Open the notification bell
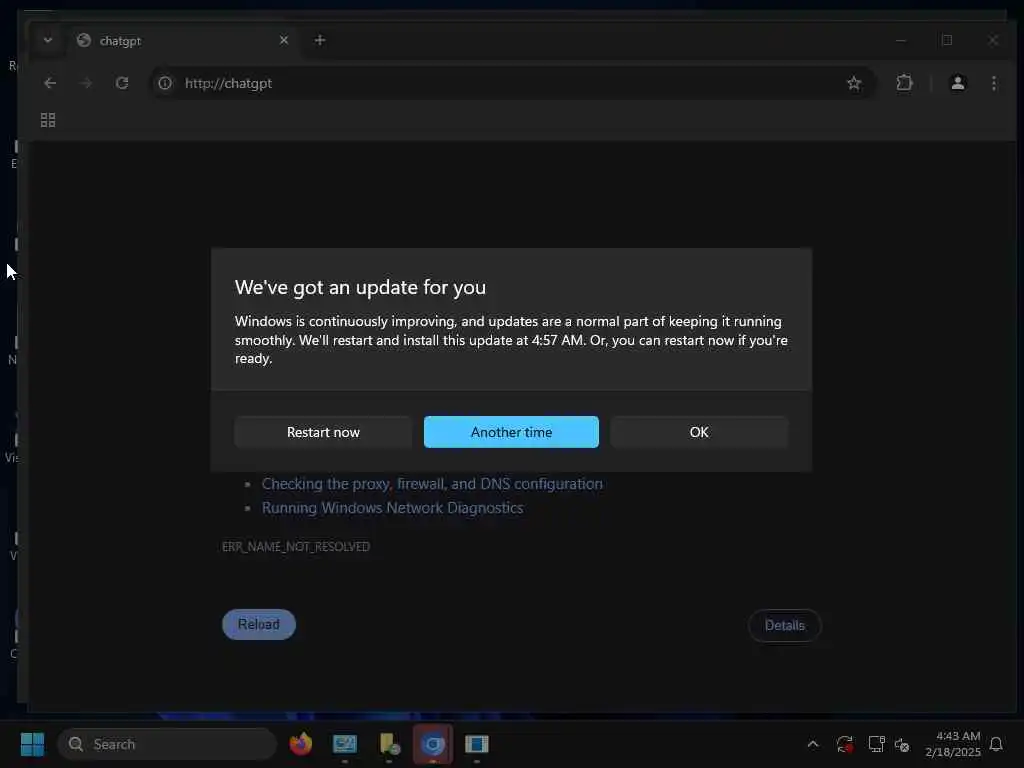1024x768 pixels. coord(997,744)
